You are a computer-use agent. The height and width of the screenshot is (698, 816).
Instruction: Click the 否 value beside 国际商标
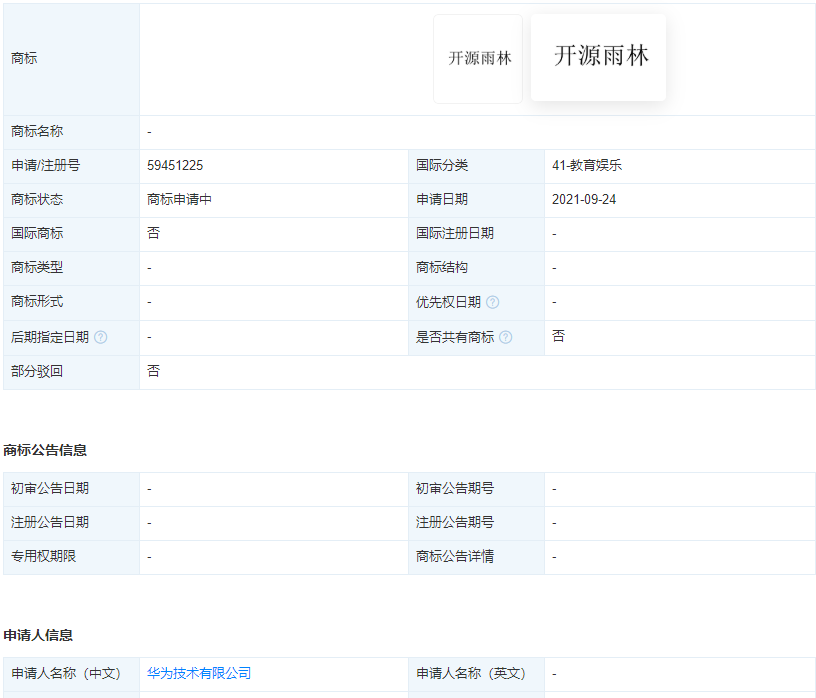pyautogui.click(x=154, y=233)
